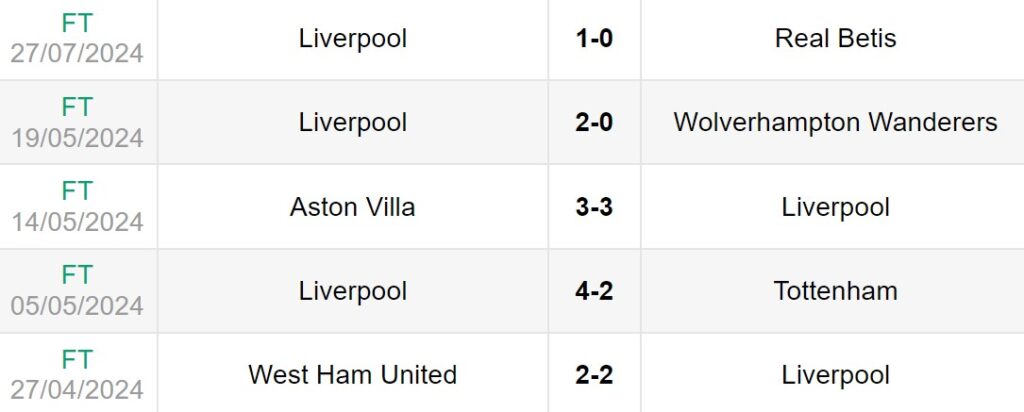Image resolution: width=1024 pixels, height=412 pixels.
Task: Open Aston Villa team link
Action: (x=352, y=207)
